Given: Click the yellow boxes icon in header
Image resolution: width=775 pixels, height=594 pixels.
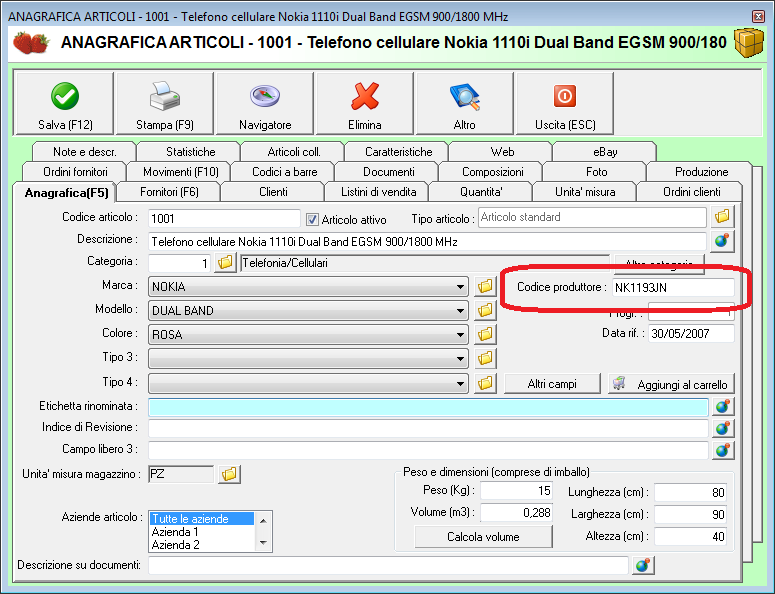Looking at the screenshot, I should (749, 42).
